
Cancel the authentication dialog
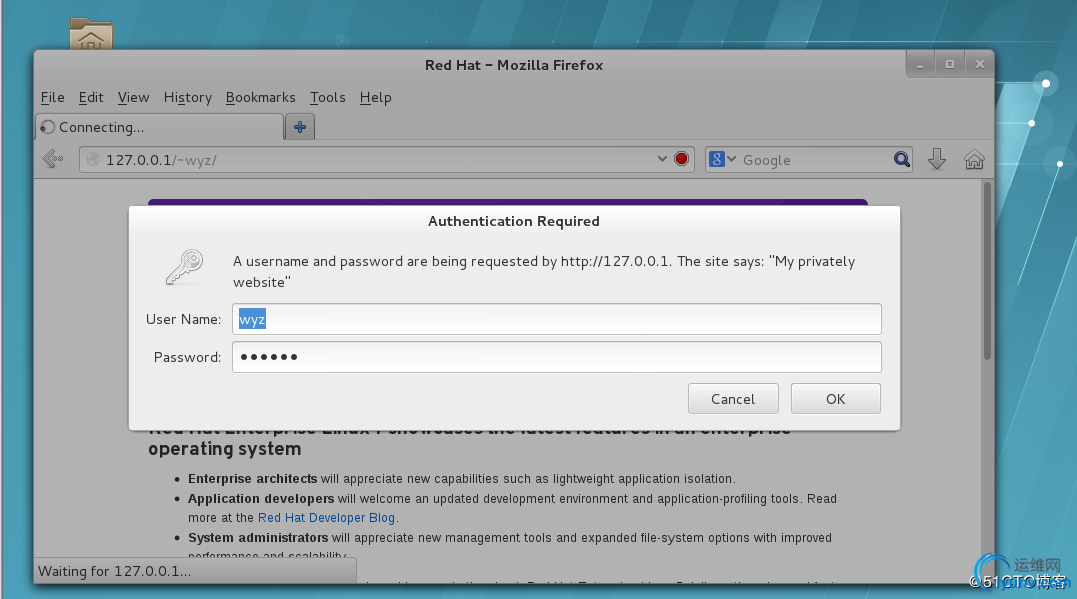click(733, 399)
